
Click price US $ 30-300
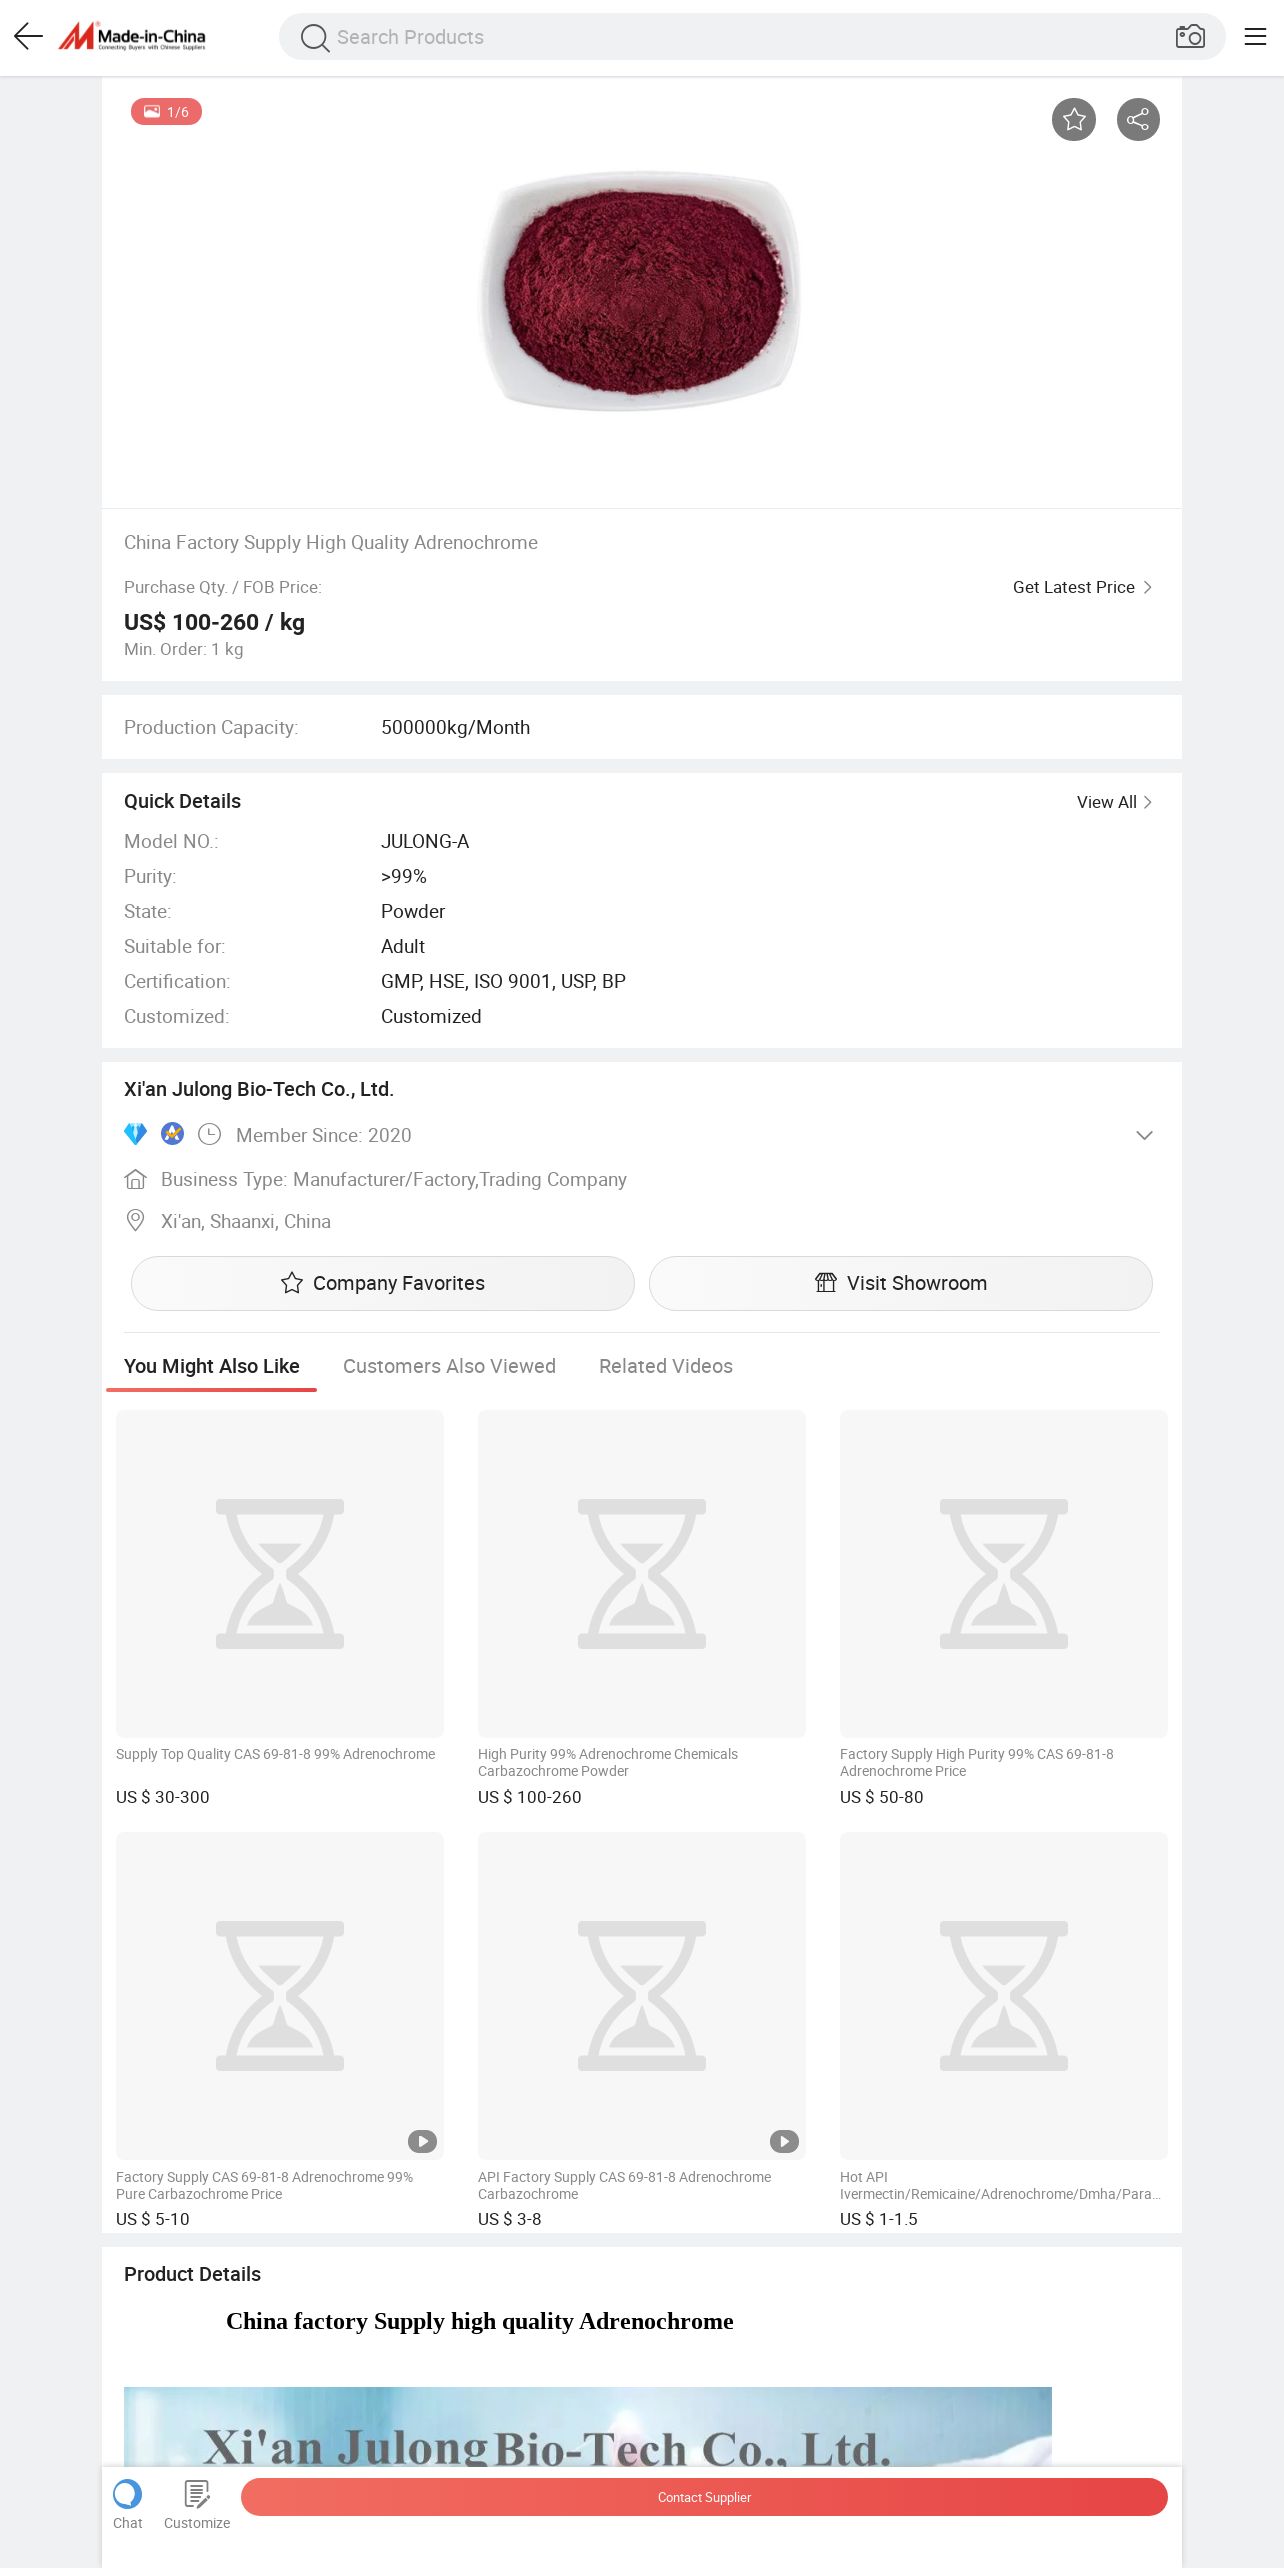point(163,1797)
